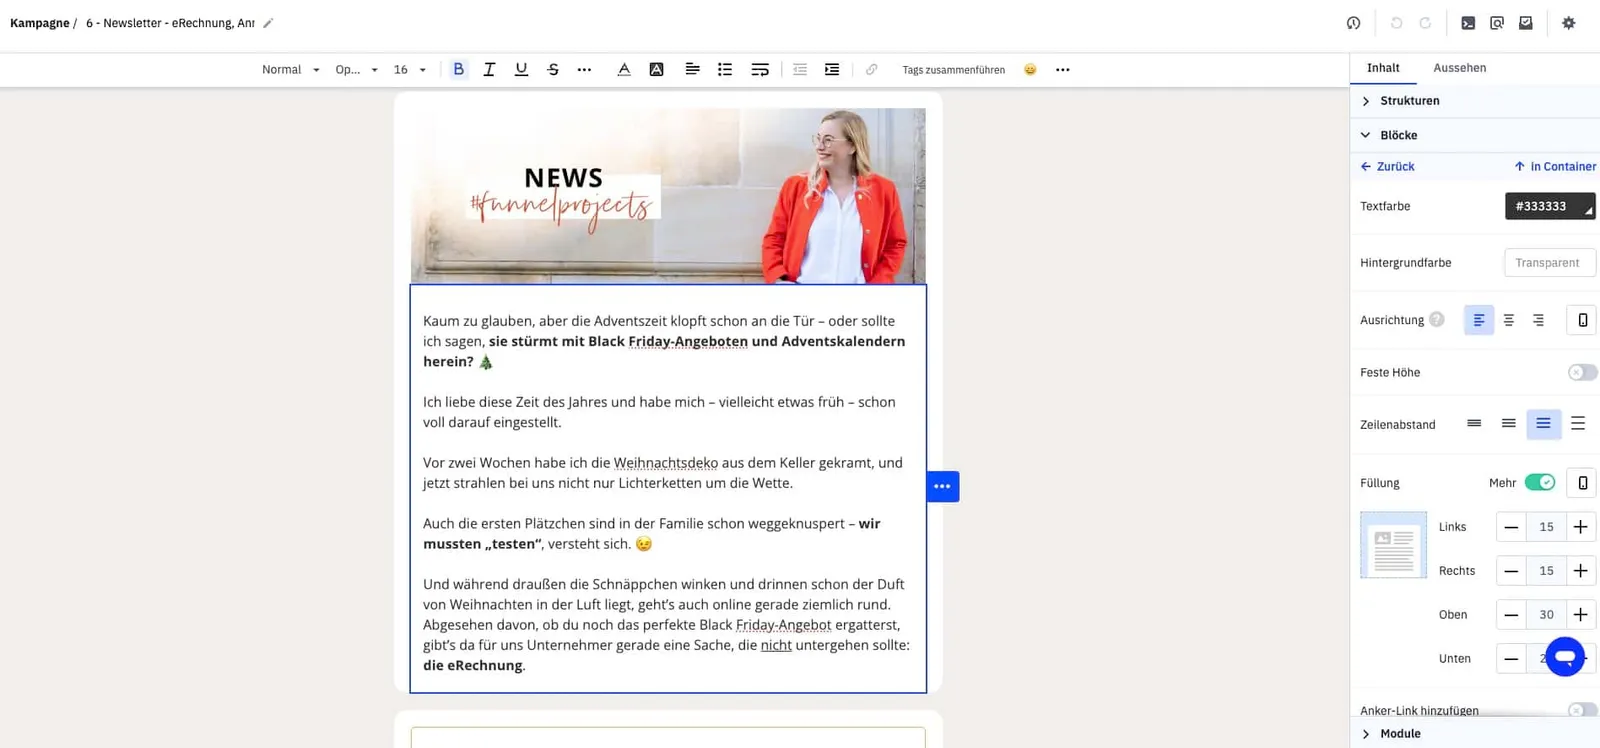Increase the paragraph indent

[832, 69]
